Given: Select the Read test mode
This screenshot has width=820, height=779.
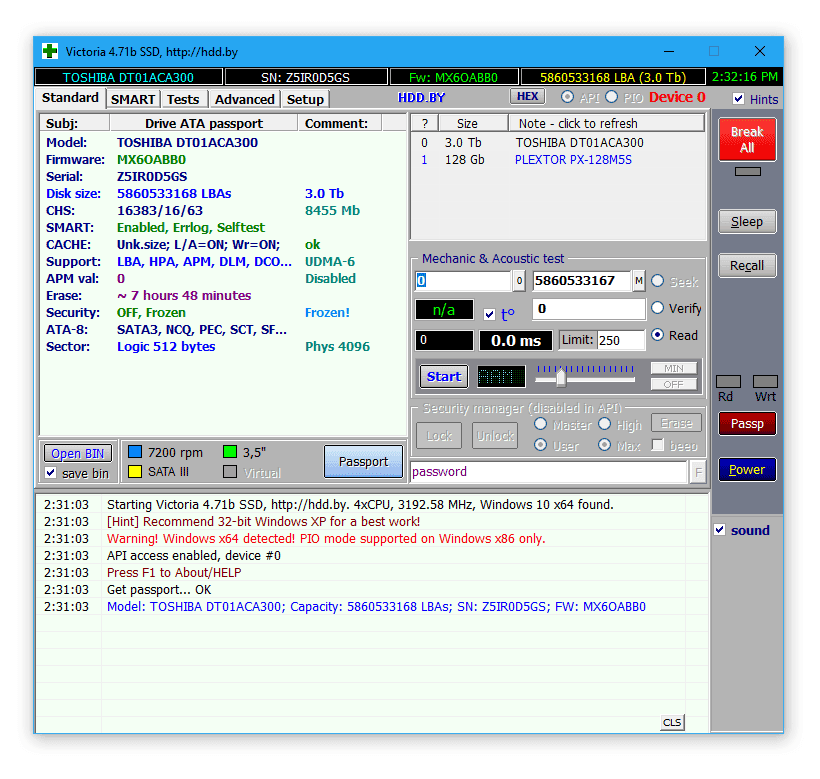Looking at the screenshot, I should click(x=657, y=335).
